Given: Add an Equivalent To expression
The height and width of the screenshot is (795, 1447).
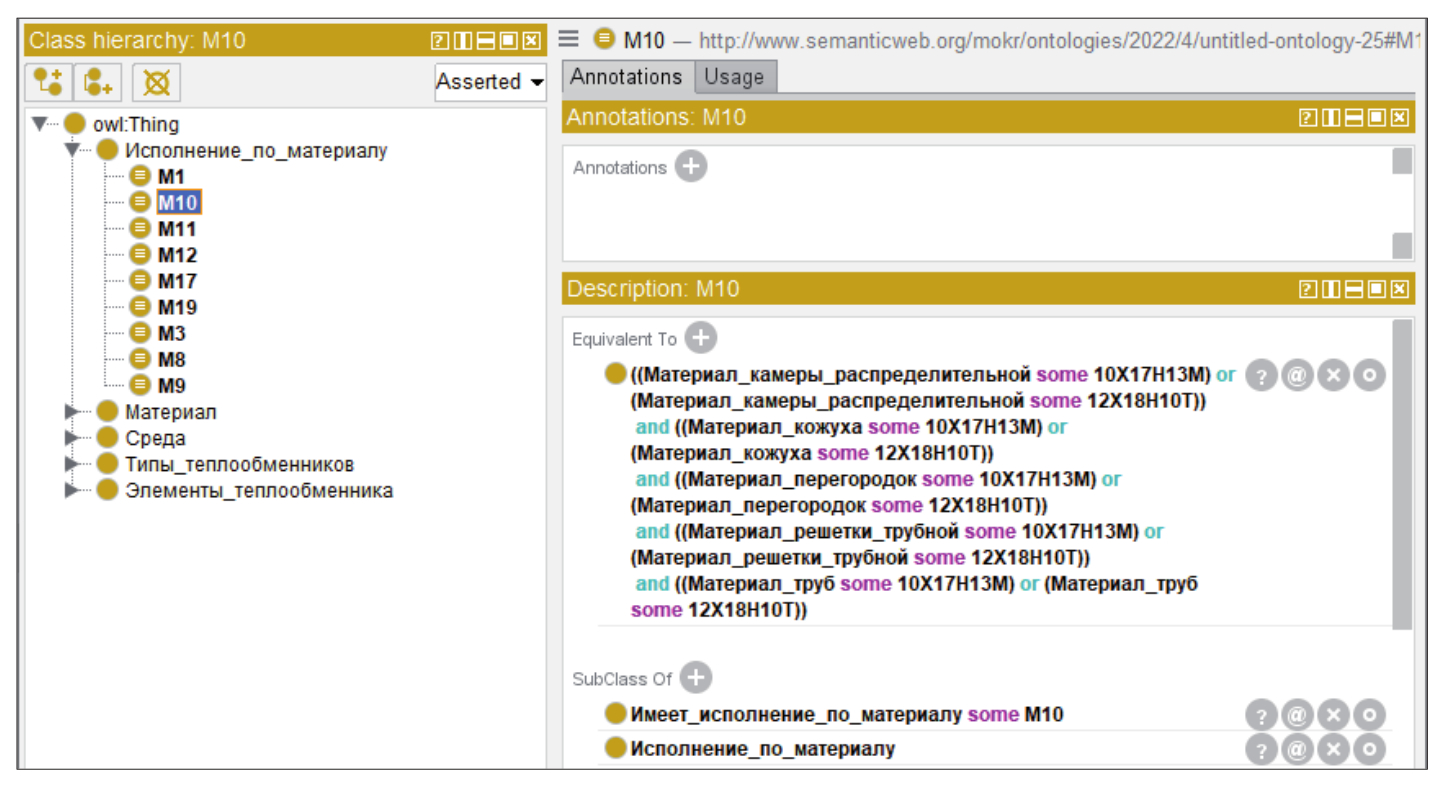Looking at the screenshot, I should click(x=700, y=339).
